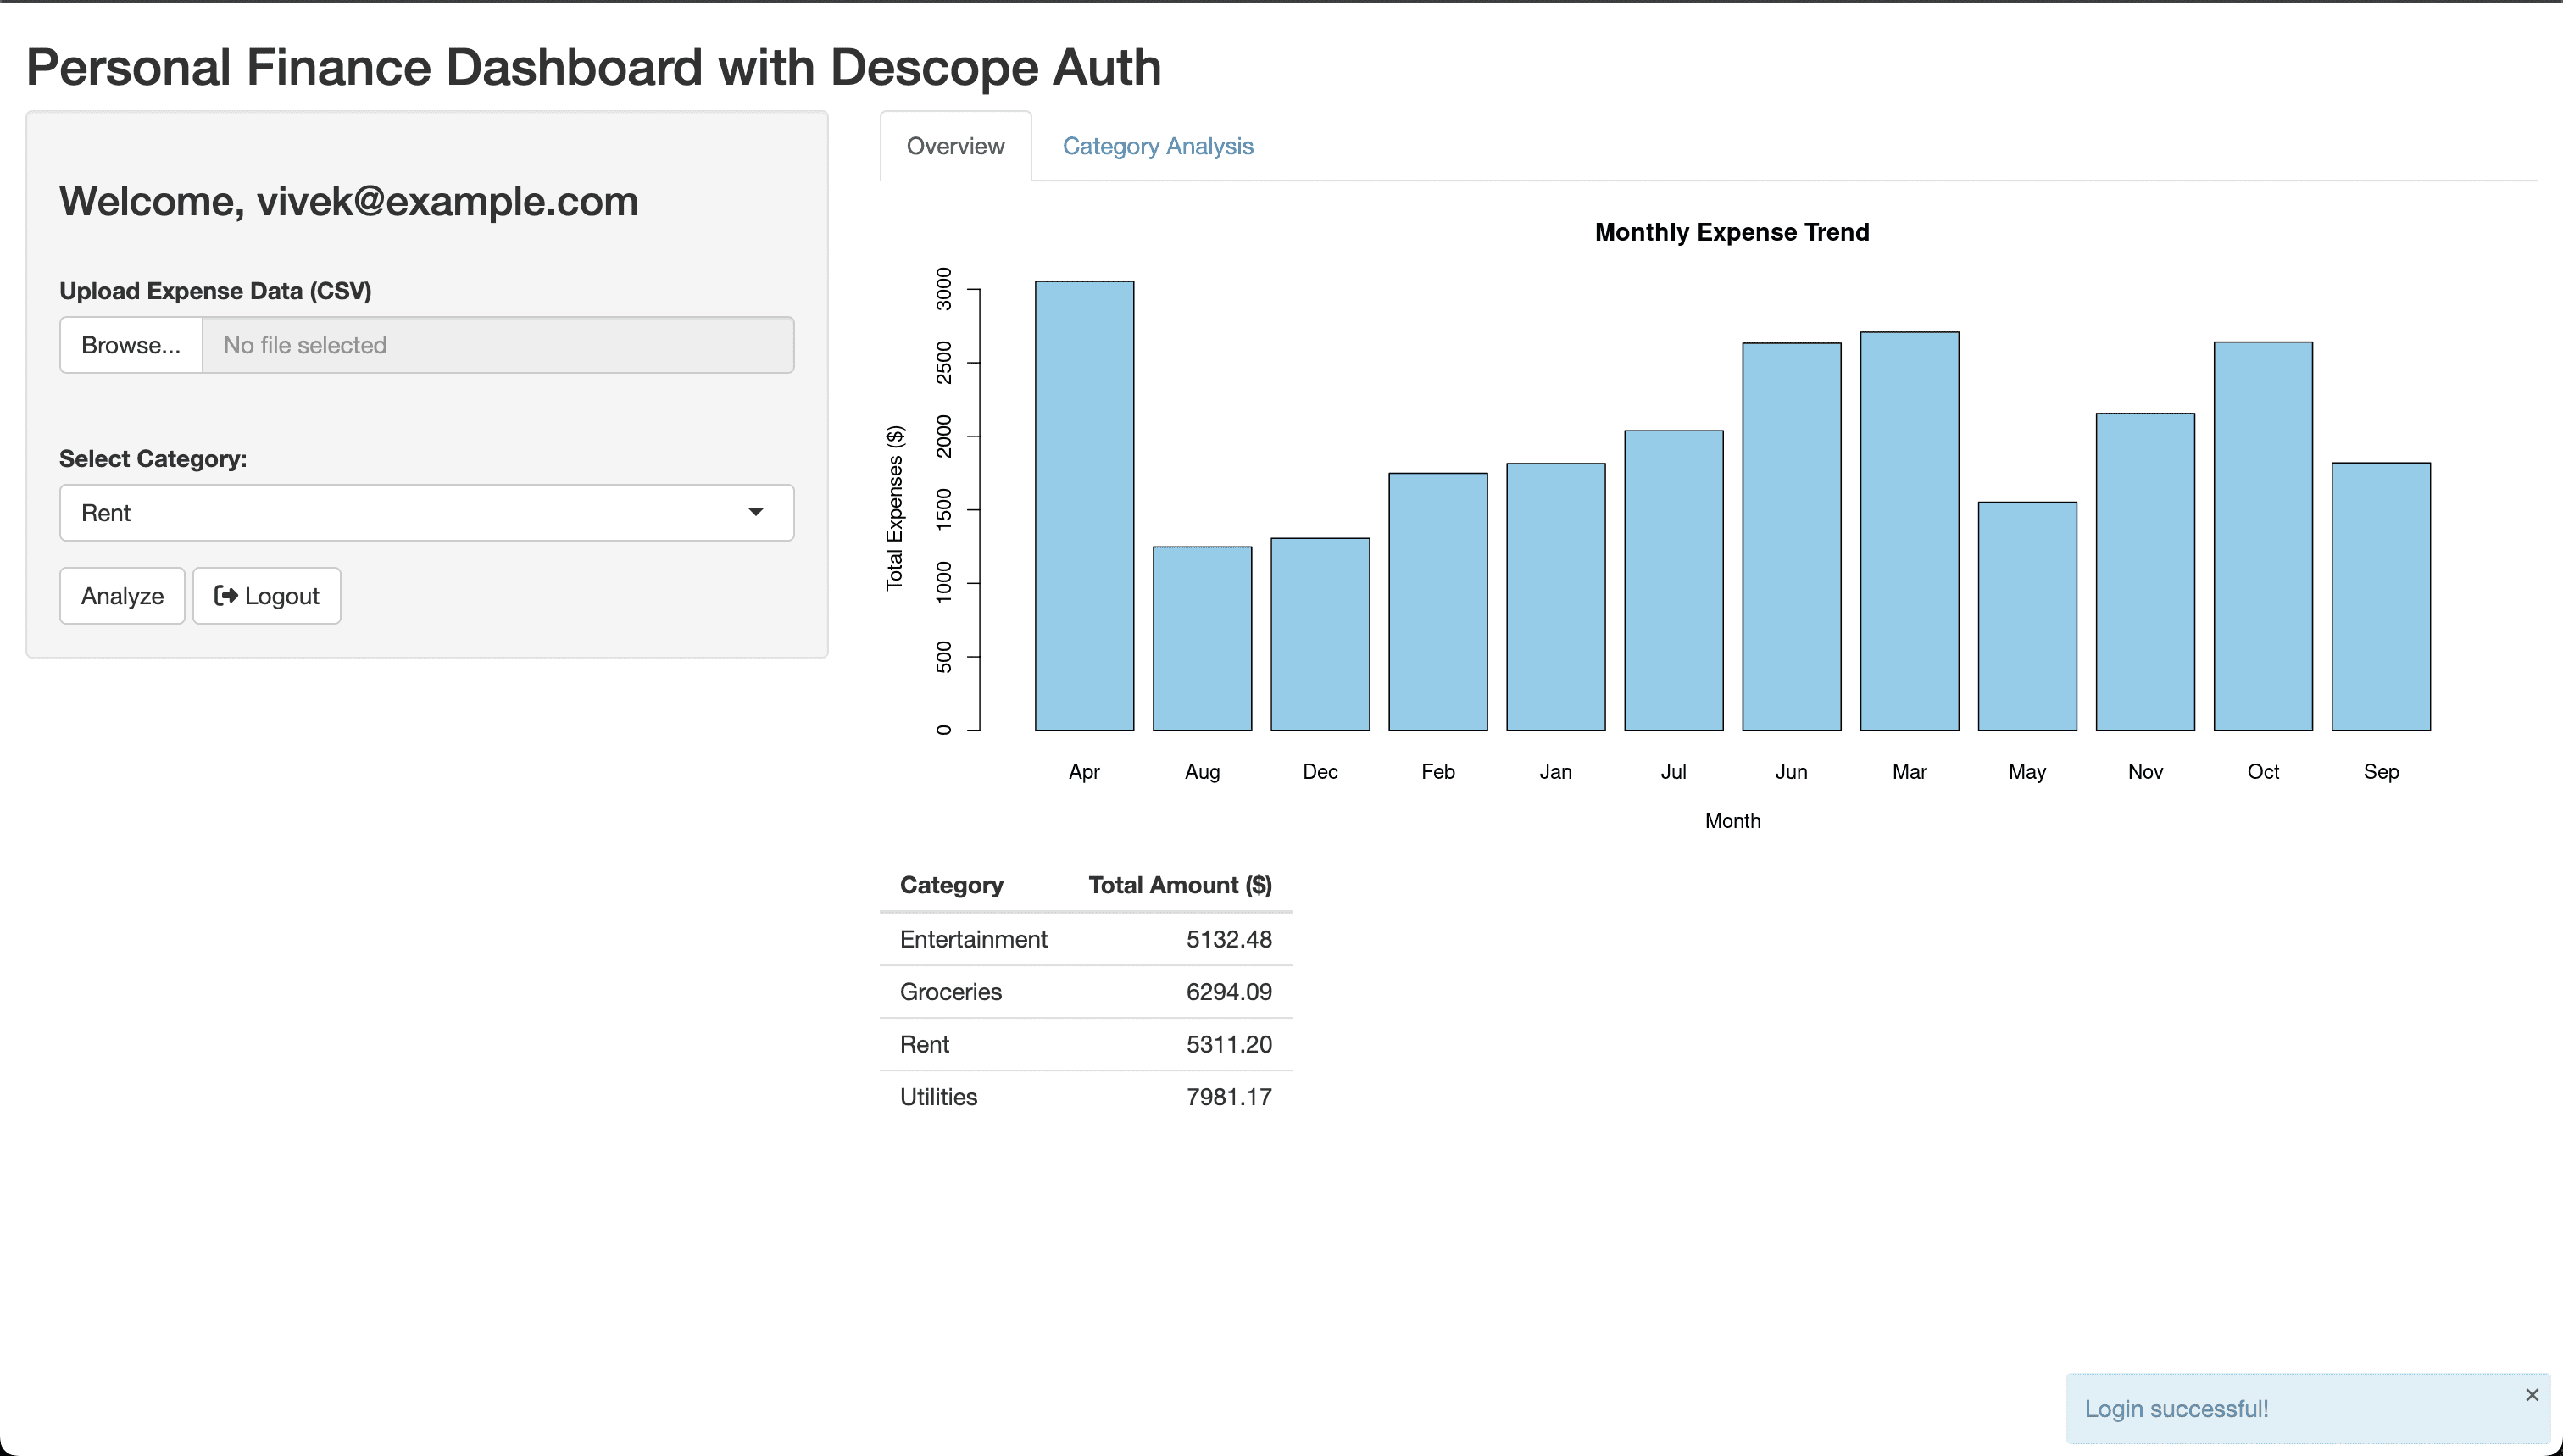Click the Utilities row in table
The image size is (2563, 1456).
click(1085, 1097)
